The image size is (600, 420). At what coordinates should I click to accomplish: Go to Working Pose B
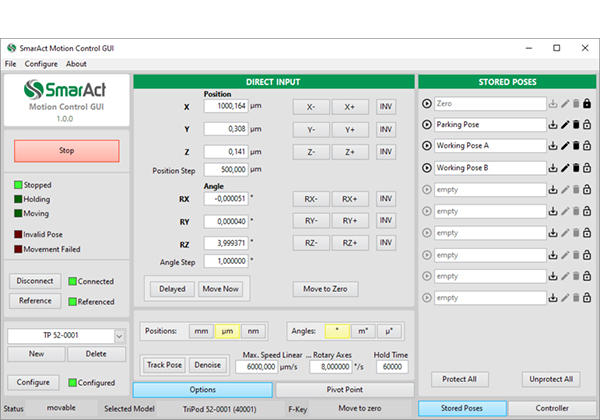tap(427, 168)
